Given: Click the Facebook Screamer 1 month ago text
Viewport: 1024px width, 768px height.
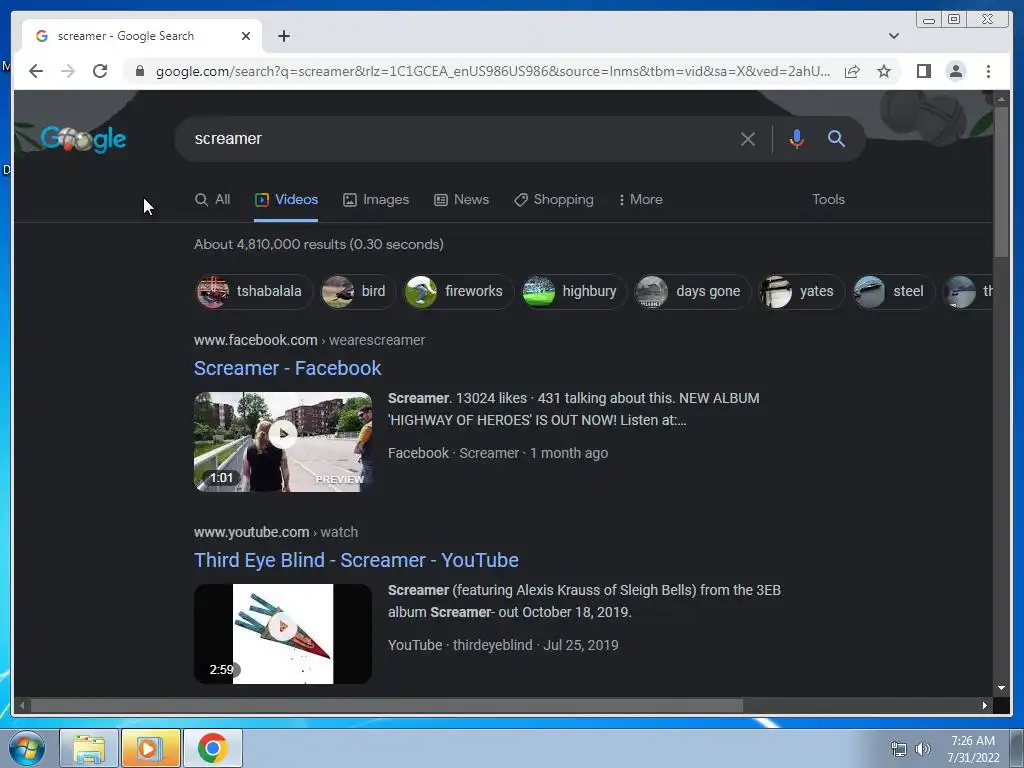Looking at the screenshot, I should point(498,453).
